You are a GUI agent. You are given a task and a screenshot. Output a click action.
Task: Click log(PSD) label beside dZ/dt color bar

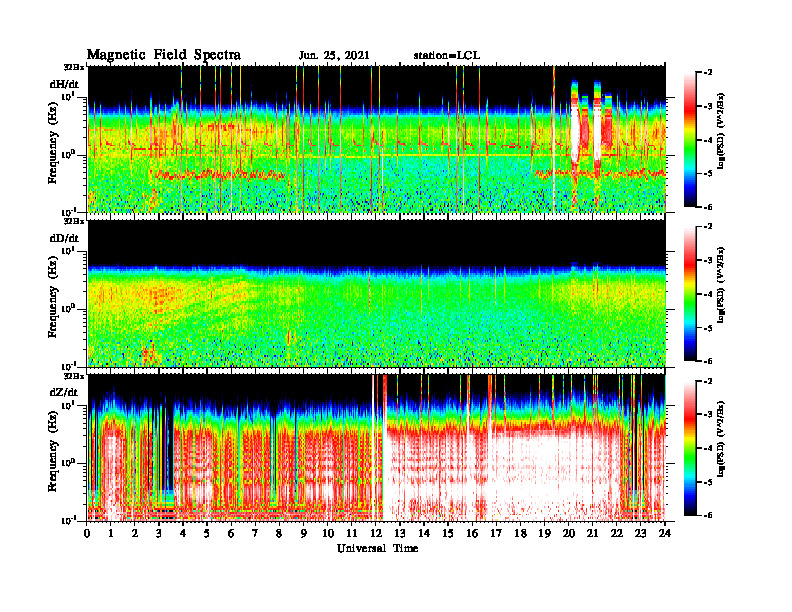(721, 439)
